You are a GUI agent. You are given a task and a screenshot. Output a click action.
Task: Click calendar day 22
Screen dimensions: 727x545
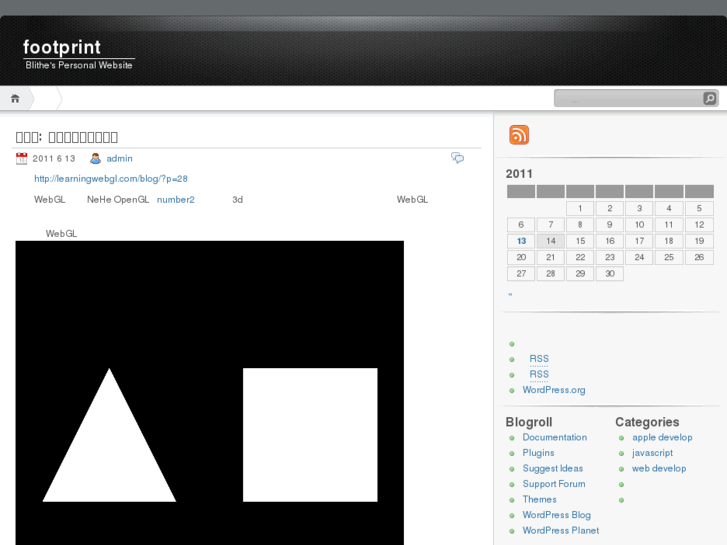(x=580, y=257)
